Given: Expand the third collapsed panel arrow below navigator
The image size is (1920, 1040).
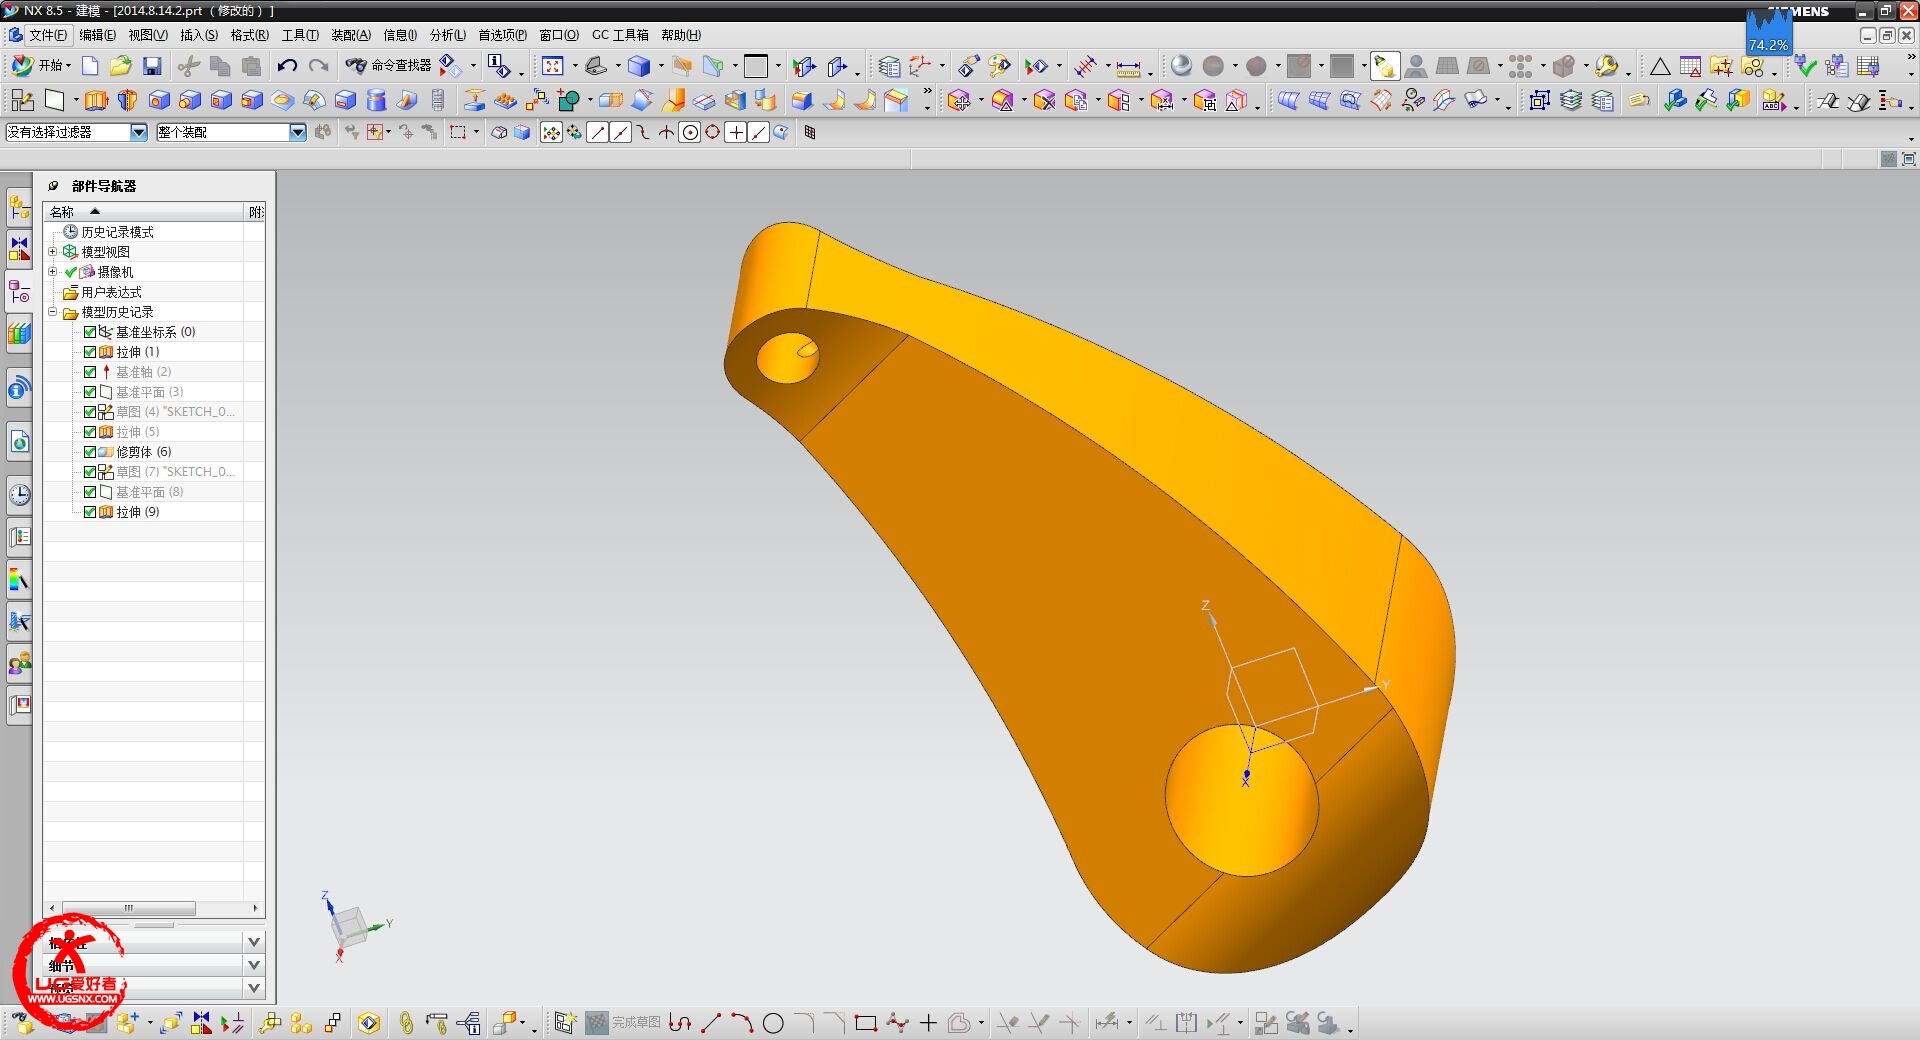Looking at the screenshot, I should [x=254, y=988].
